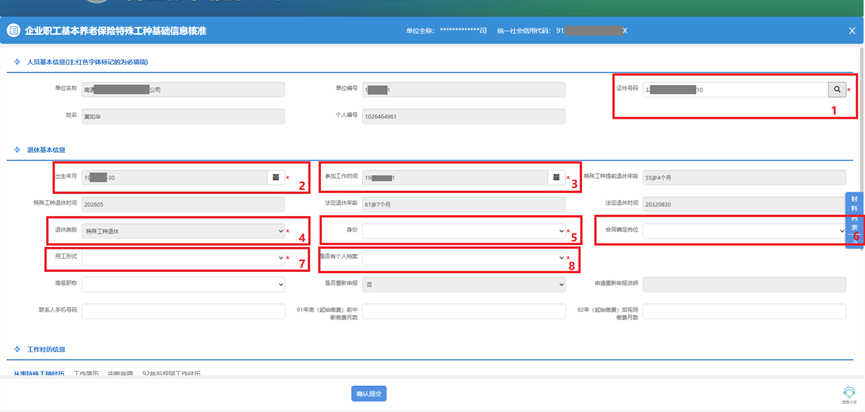Screen dimensions: 865x412
Task: Click the search icon beside 证件号码 field
Action: 836,89
